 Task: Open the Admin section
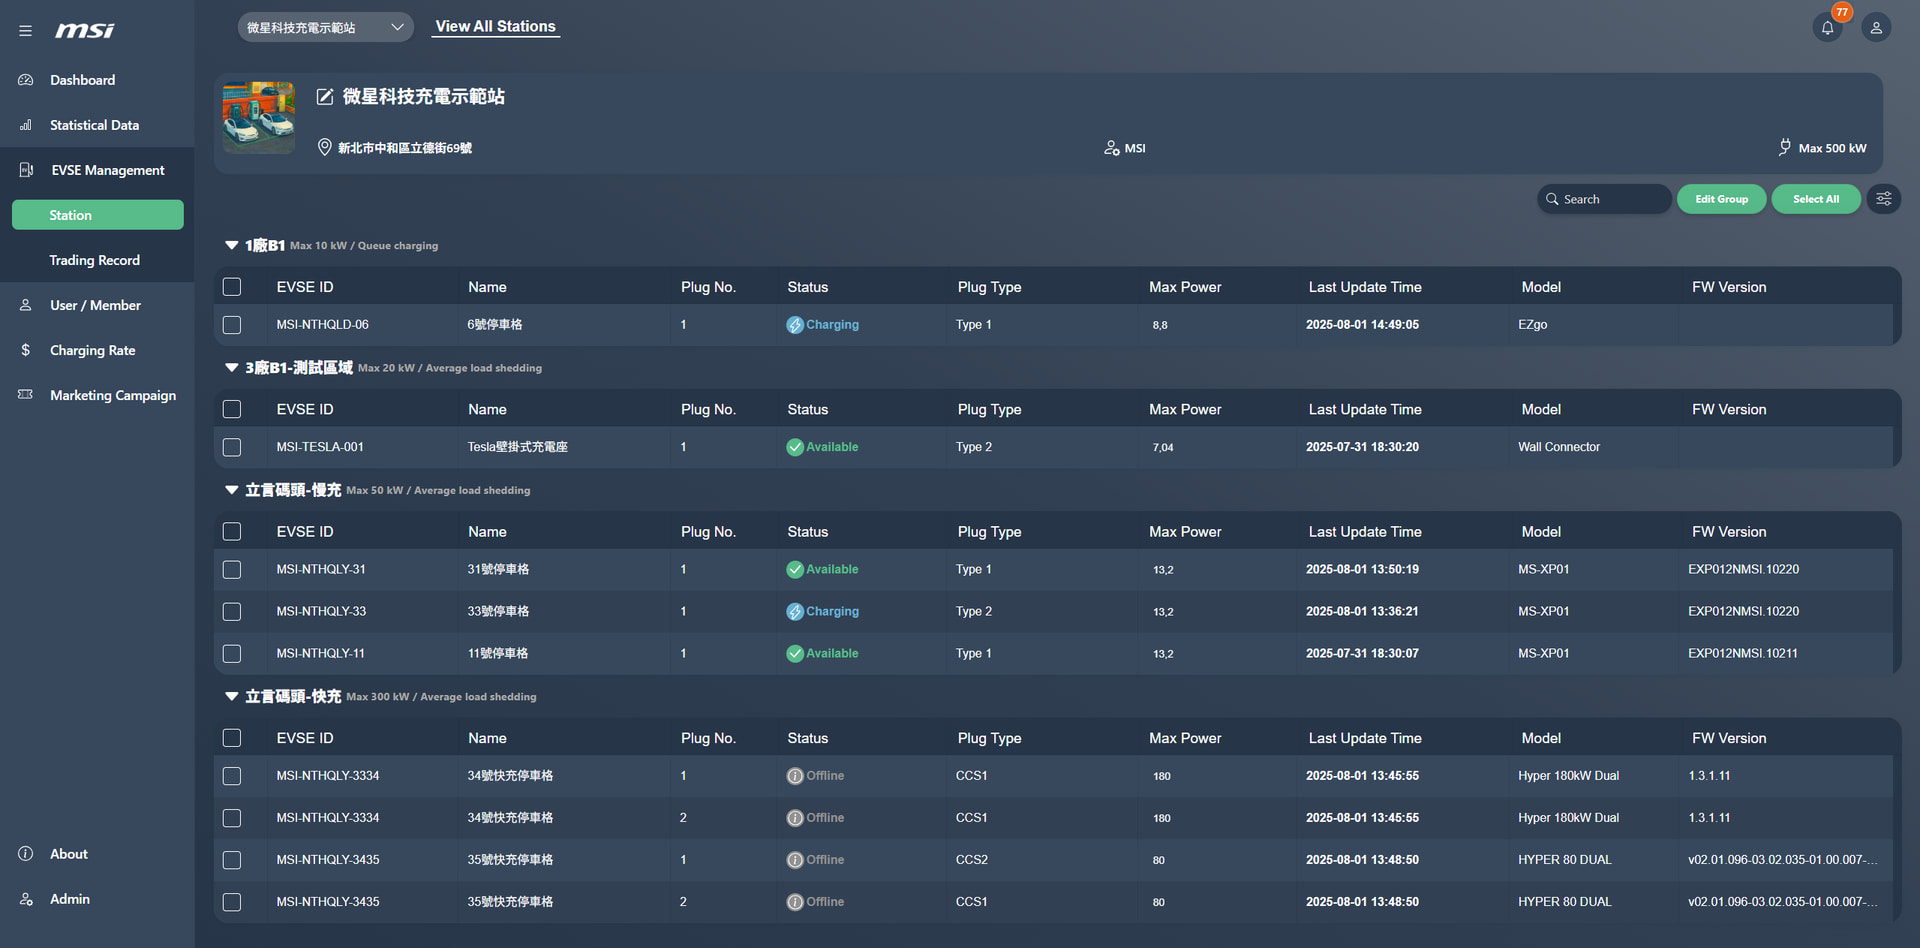pyautogui.click(x=70, y=899)
